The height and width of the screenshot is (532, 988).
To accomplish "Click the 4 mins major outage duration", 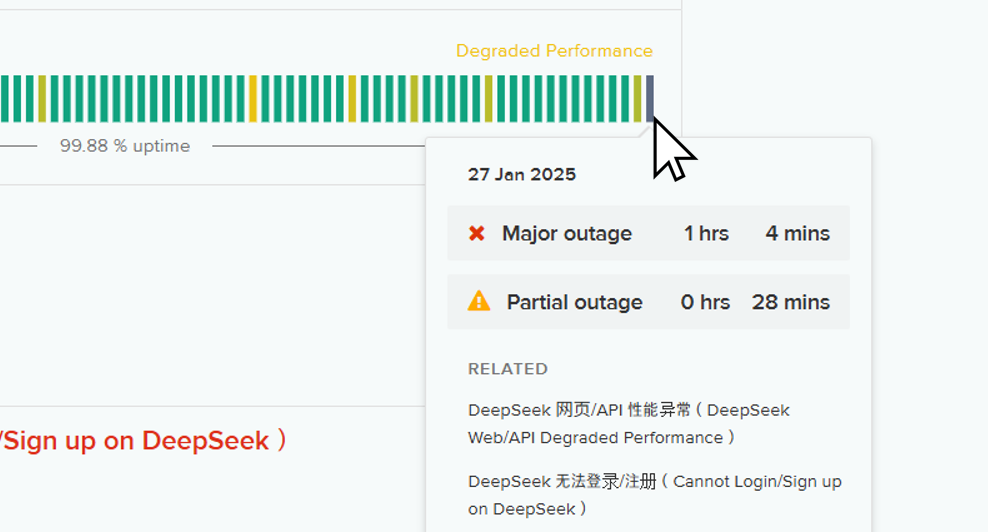I will pyautogui.click(x=798, y=233).
